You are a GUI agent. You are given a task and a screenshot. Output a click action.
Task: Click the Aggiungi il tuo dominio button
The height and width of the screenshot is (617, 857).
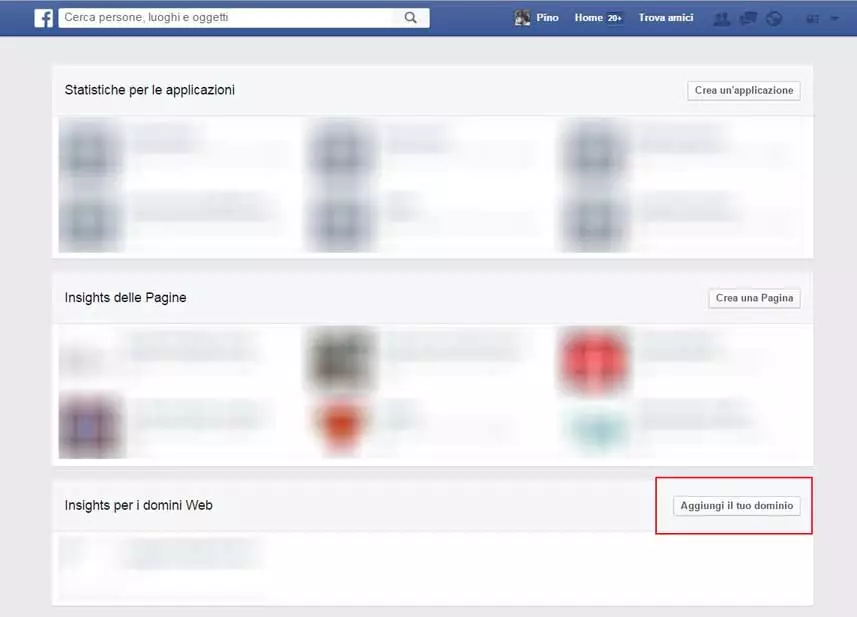pos(738,505)
